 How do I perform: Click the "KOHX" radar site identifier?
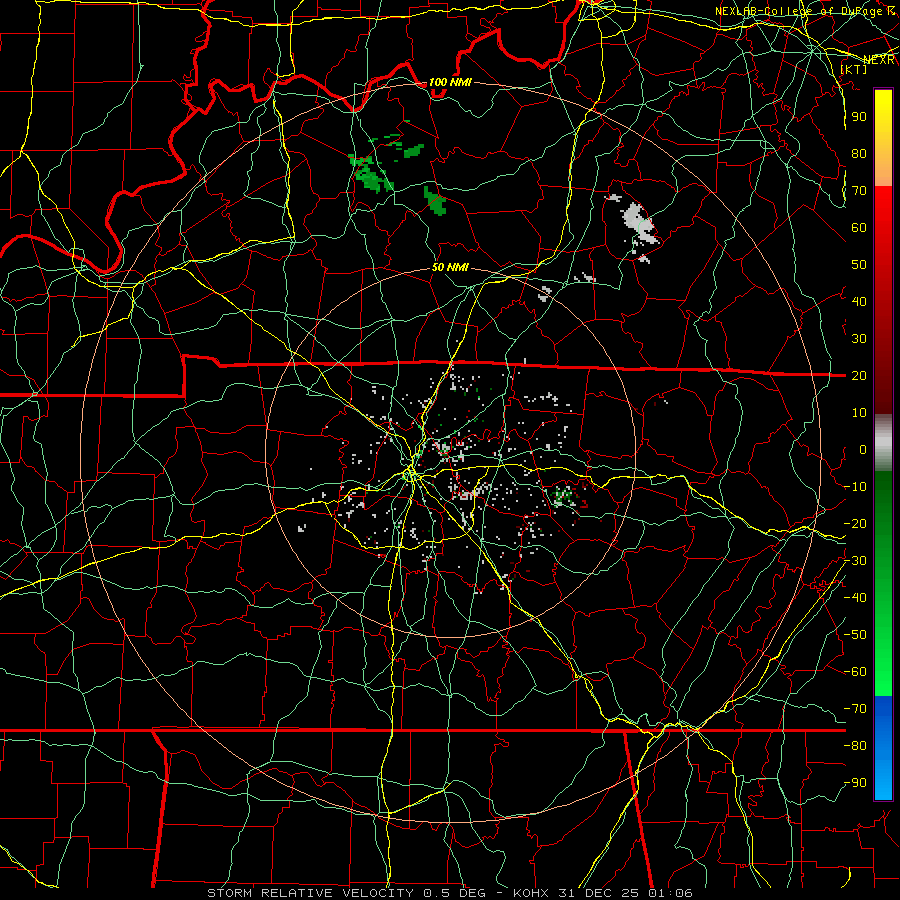(x=531, y=893)
